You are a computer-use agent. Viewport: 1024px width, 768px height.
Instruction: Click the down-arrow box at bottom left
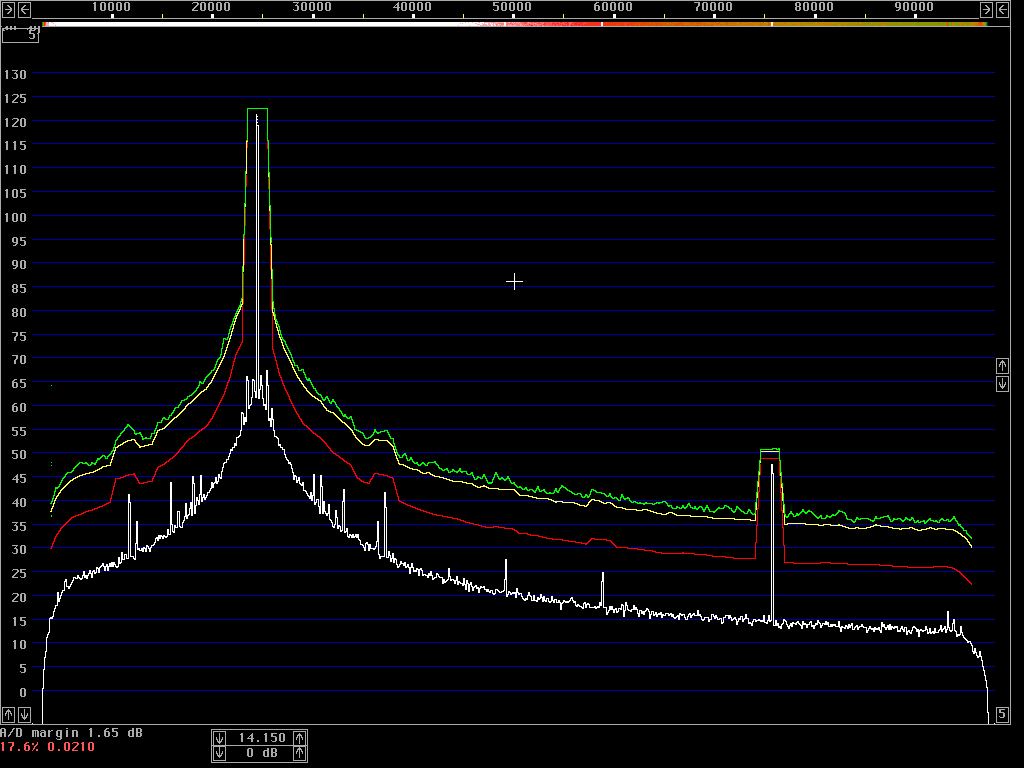(24, 714)
